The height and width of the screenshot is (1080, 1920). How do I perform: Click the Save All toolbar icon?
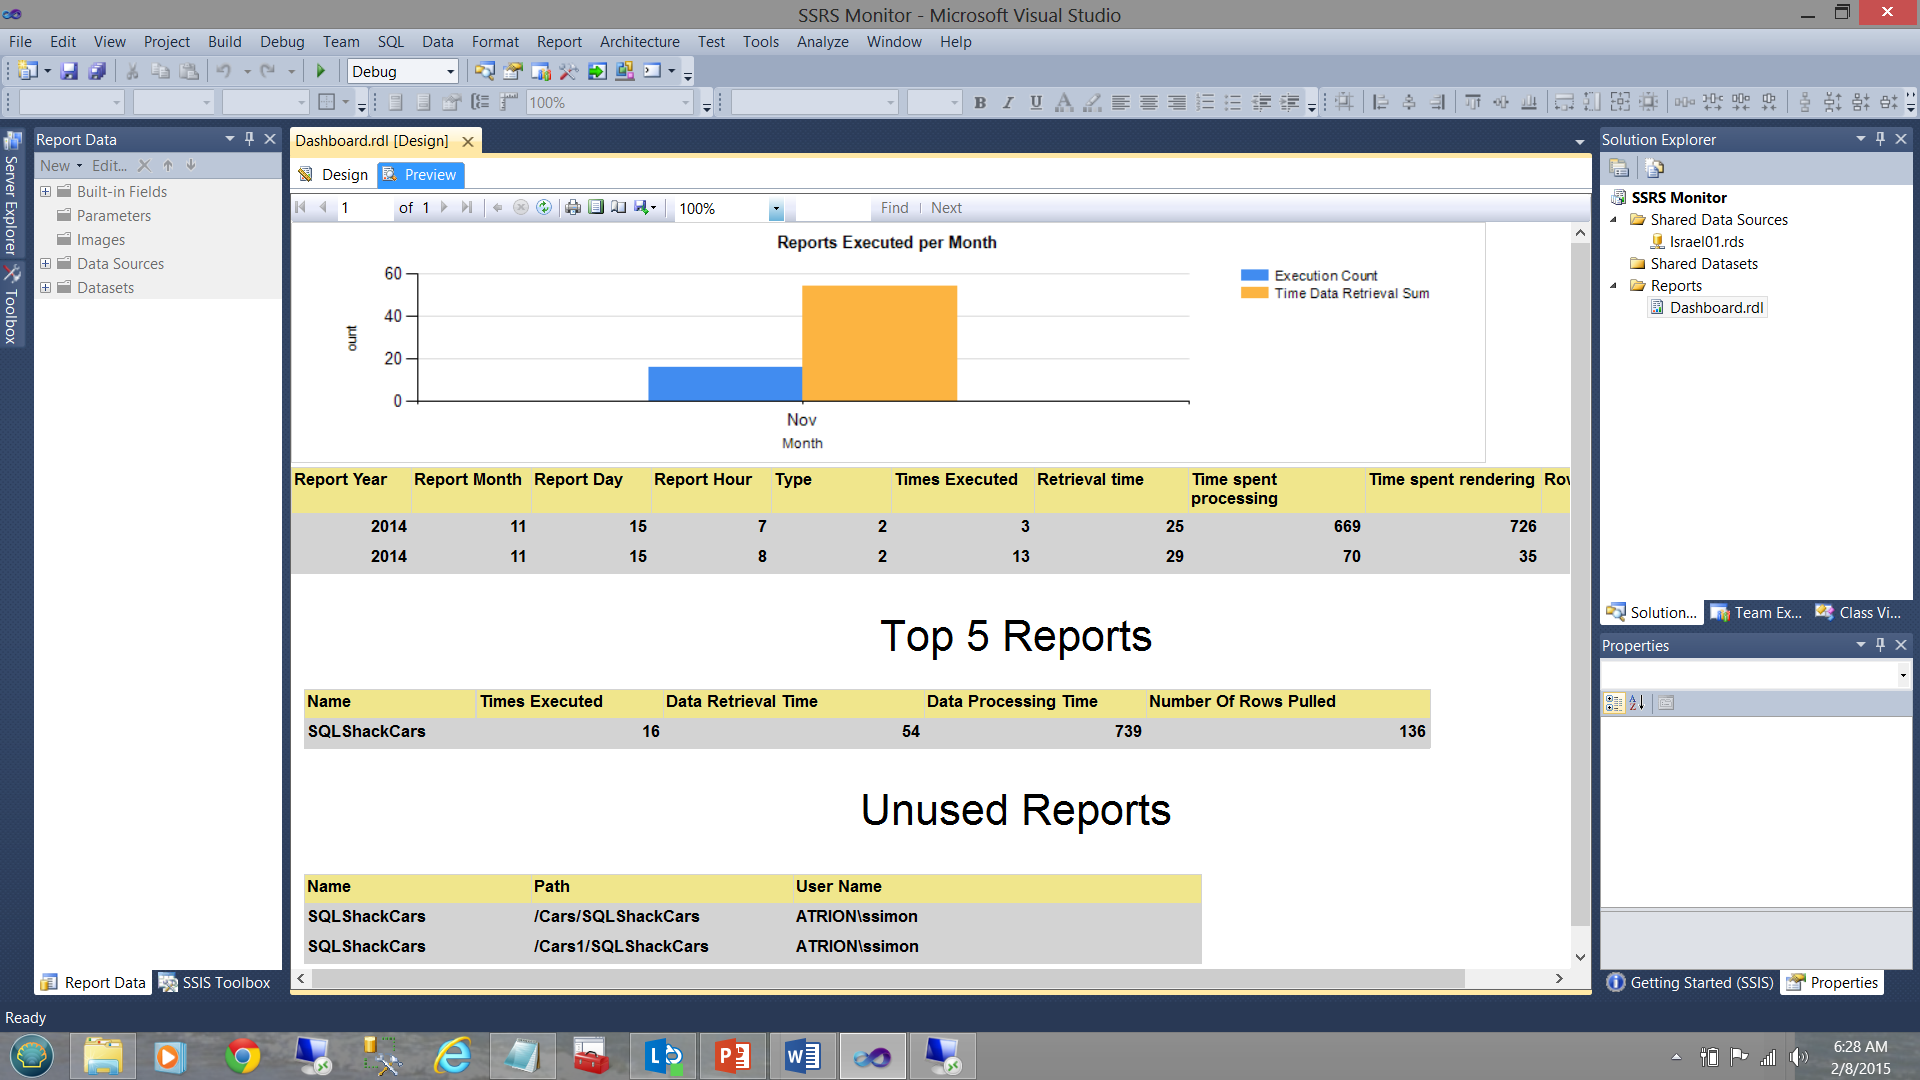[x=97, y=71]
